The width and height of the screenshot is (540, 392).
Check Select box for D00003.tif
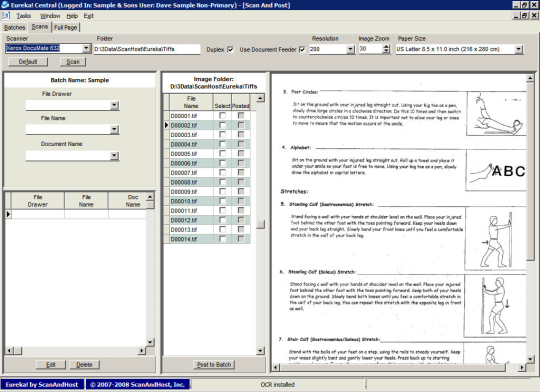click(x=222, y=134)
